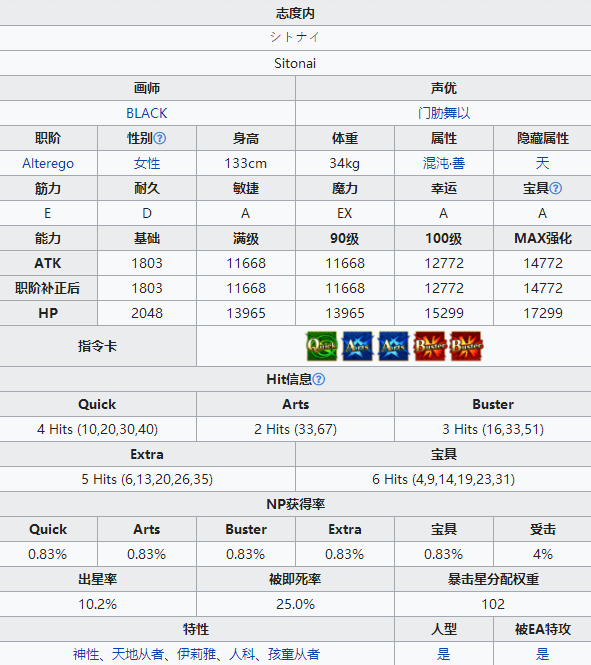Select the 受击 NP rate 4%
Image resolution: width=591 pixels, height=665 pixels.
click(x=543, y=554)
